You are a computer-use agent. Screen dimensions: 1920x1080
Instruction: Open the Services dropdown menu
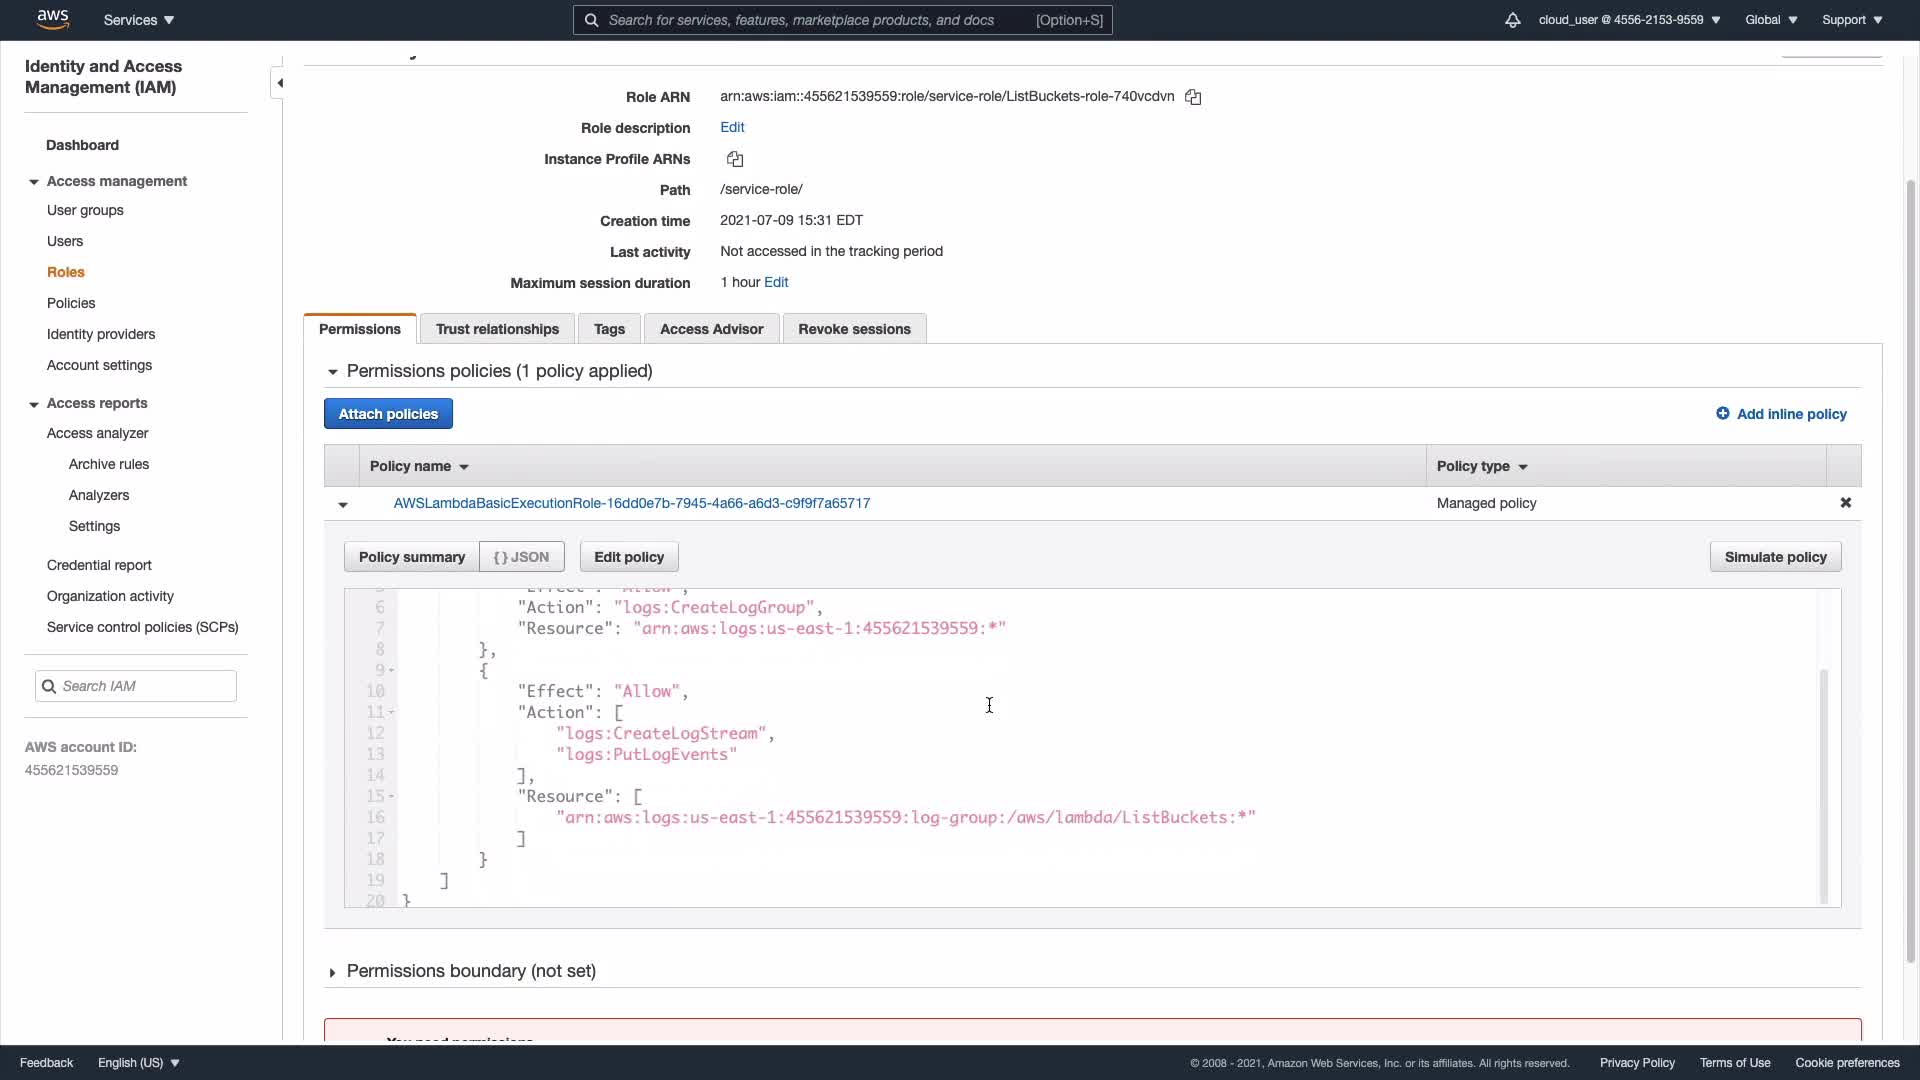point(139,20)
